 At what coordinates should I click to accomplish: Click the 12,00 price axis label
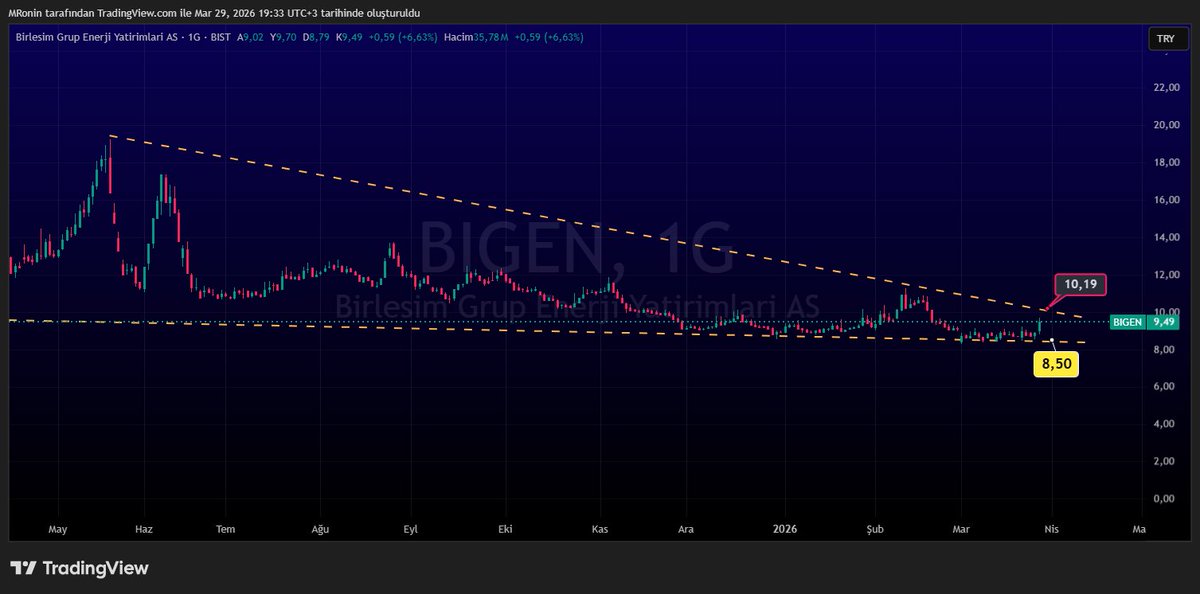tap(1166, 275)
